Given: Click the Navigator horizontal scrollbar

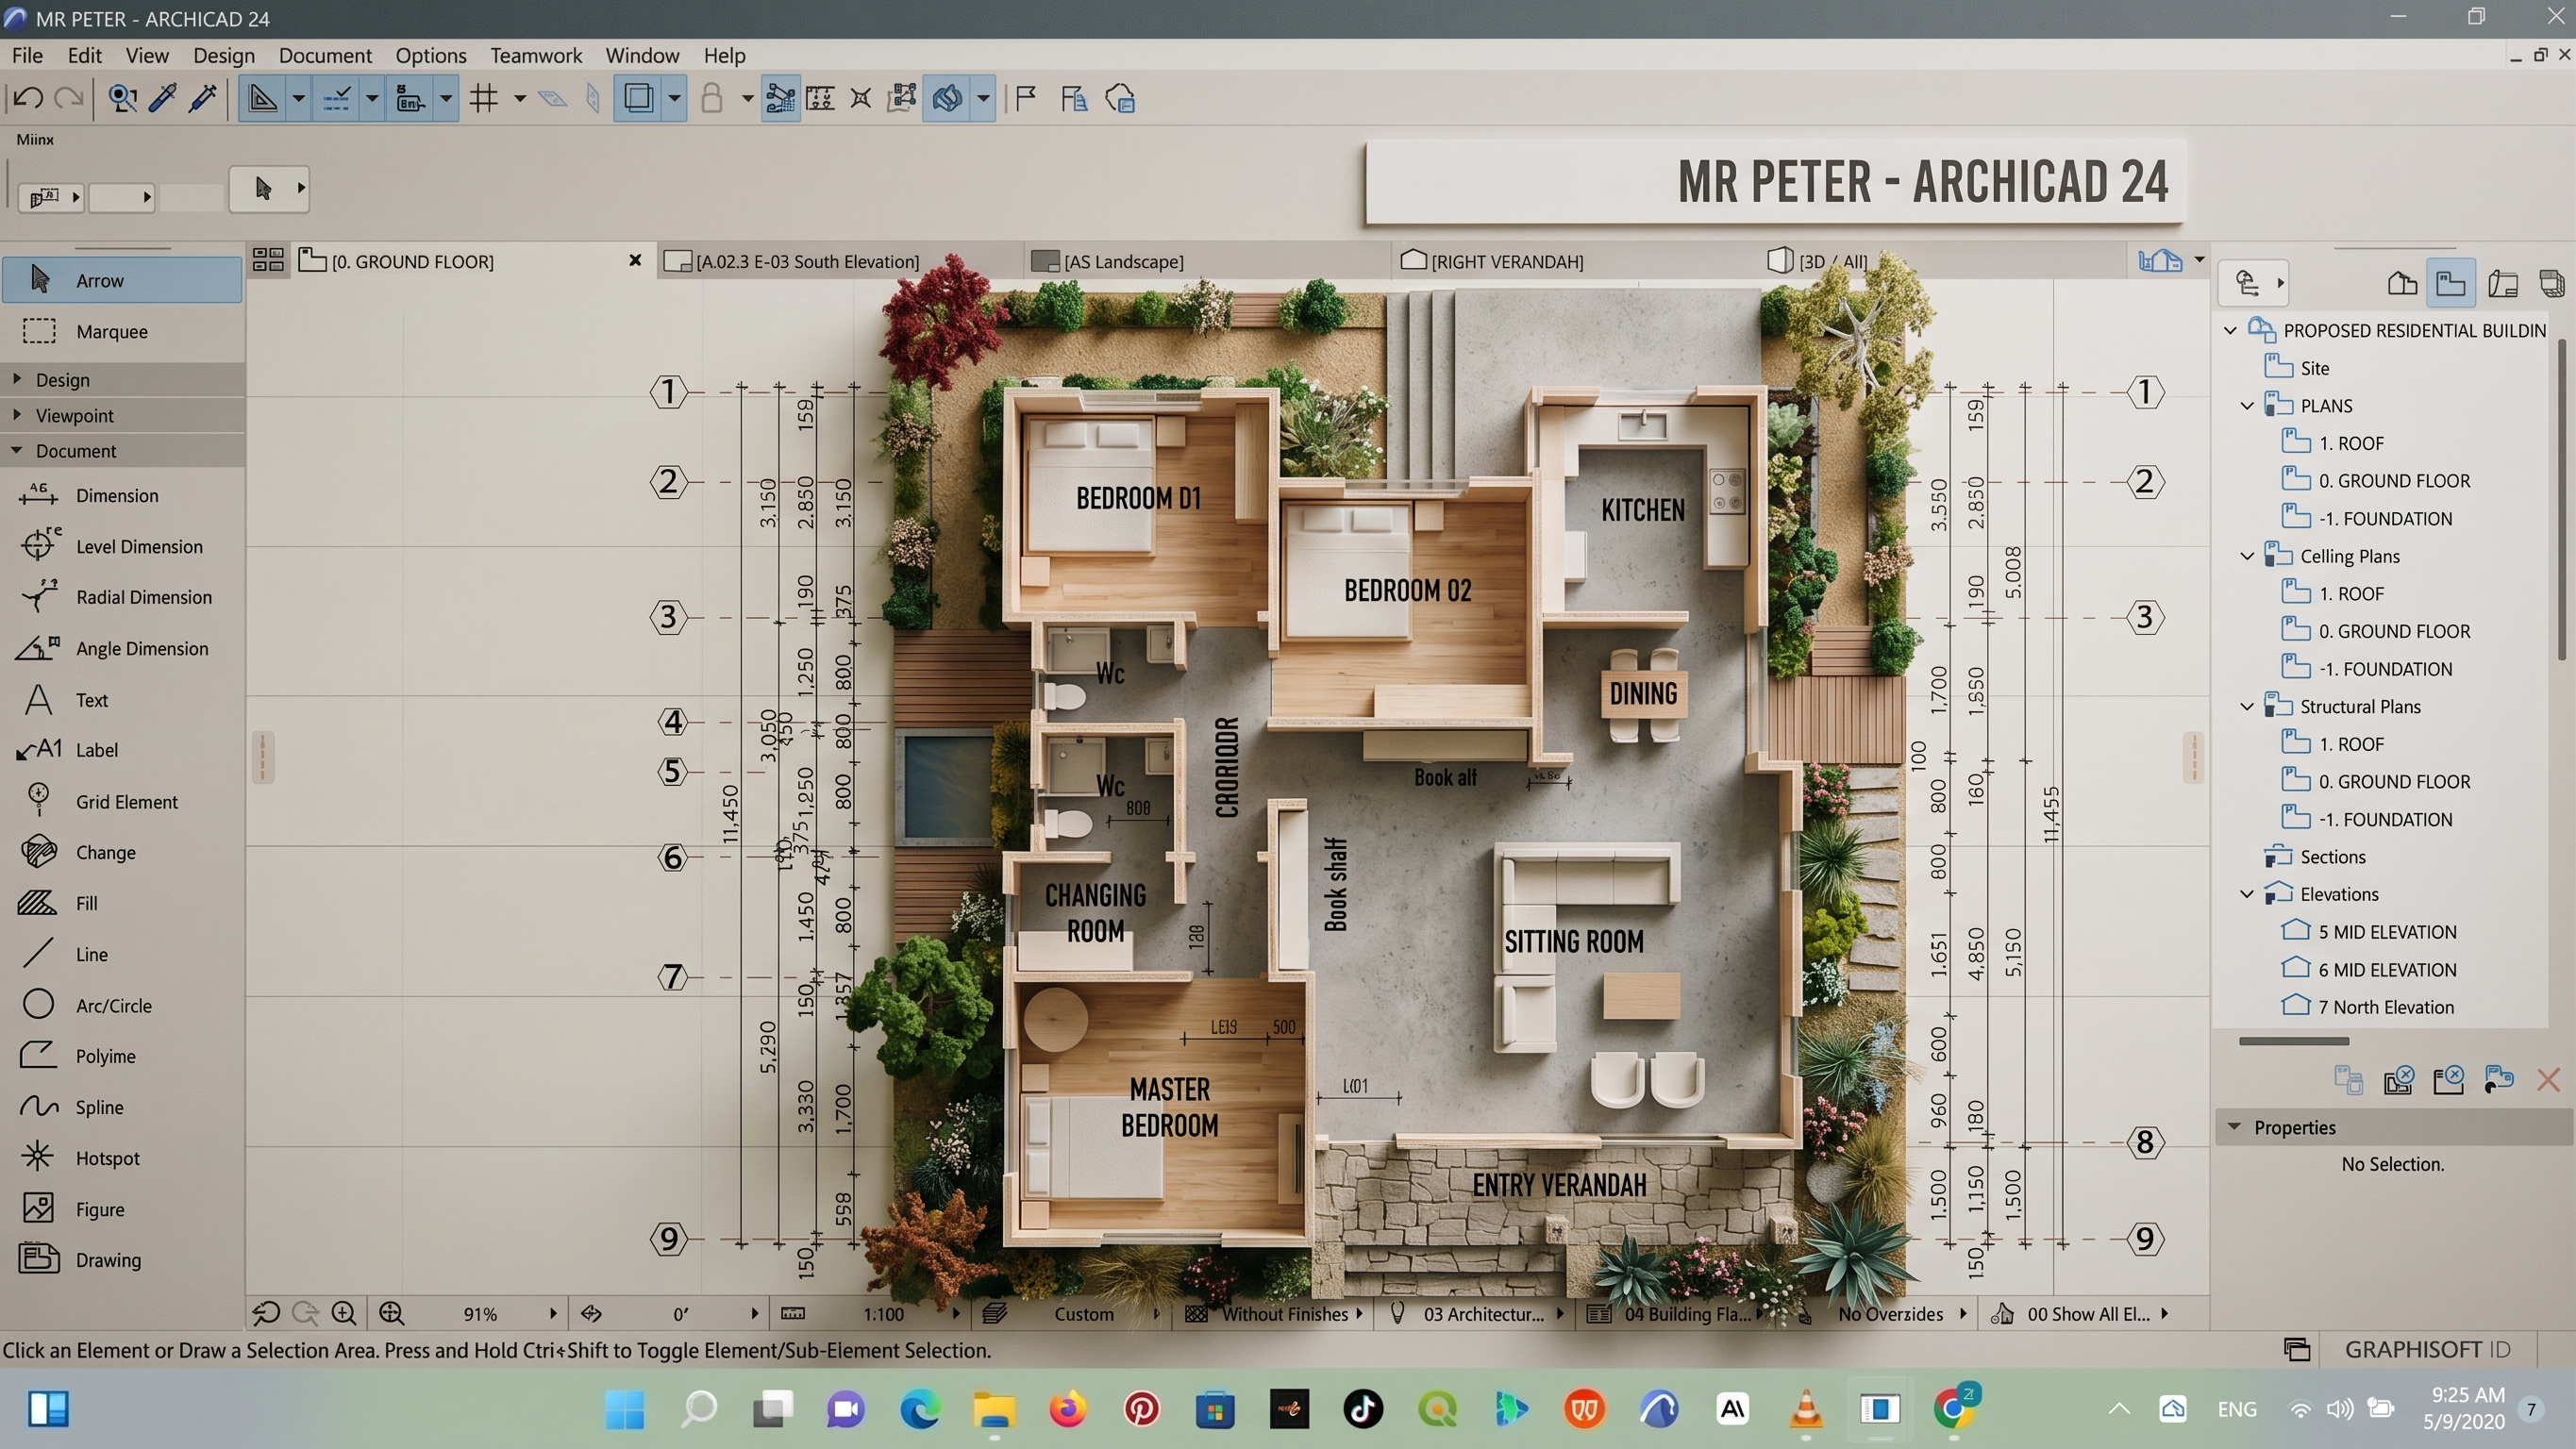Looking at the screenshot, I should click(x=2293, y=1041).
